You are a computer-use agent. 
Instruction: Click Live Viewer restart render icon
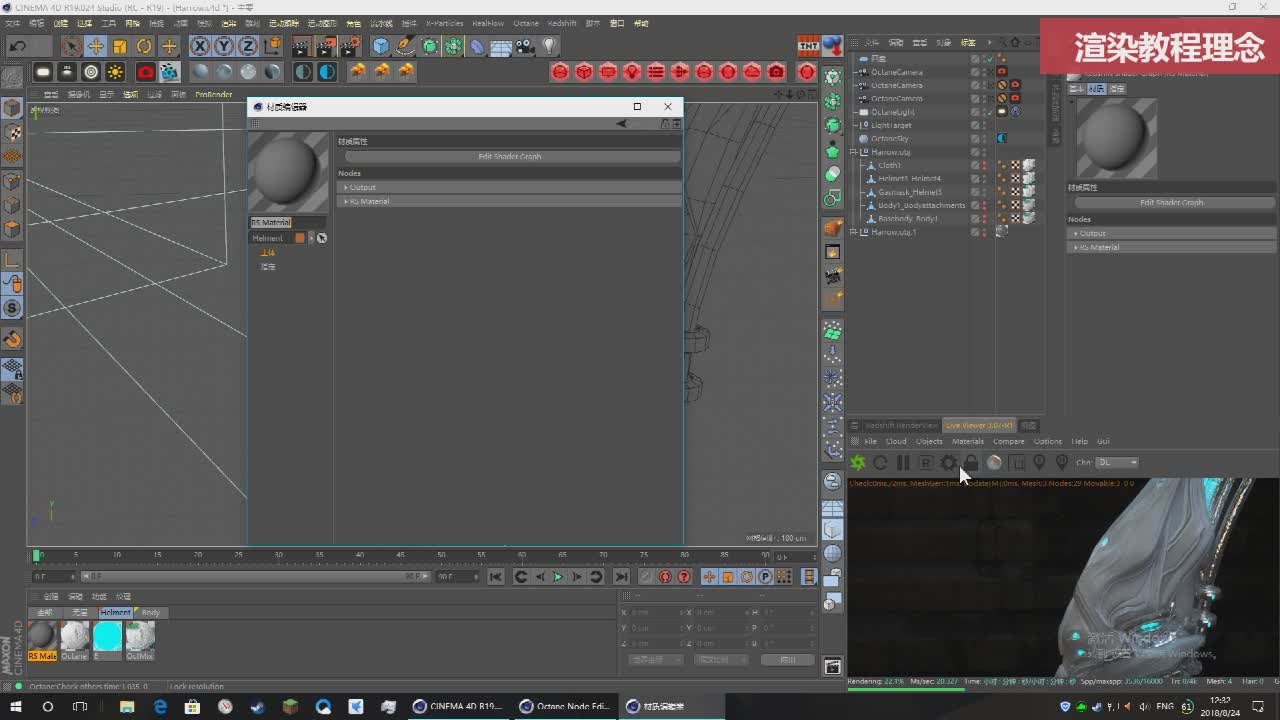coord(880,462)
